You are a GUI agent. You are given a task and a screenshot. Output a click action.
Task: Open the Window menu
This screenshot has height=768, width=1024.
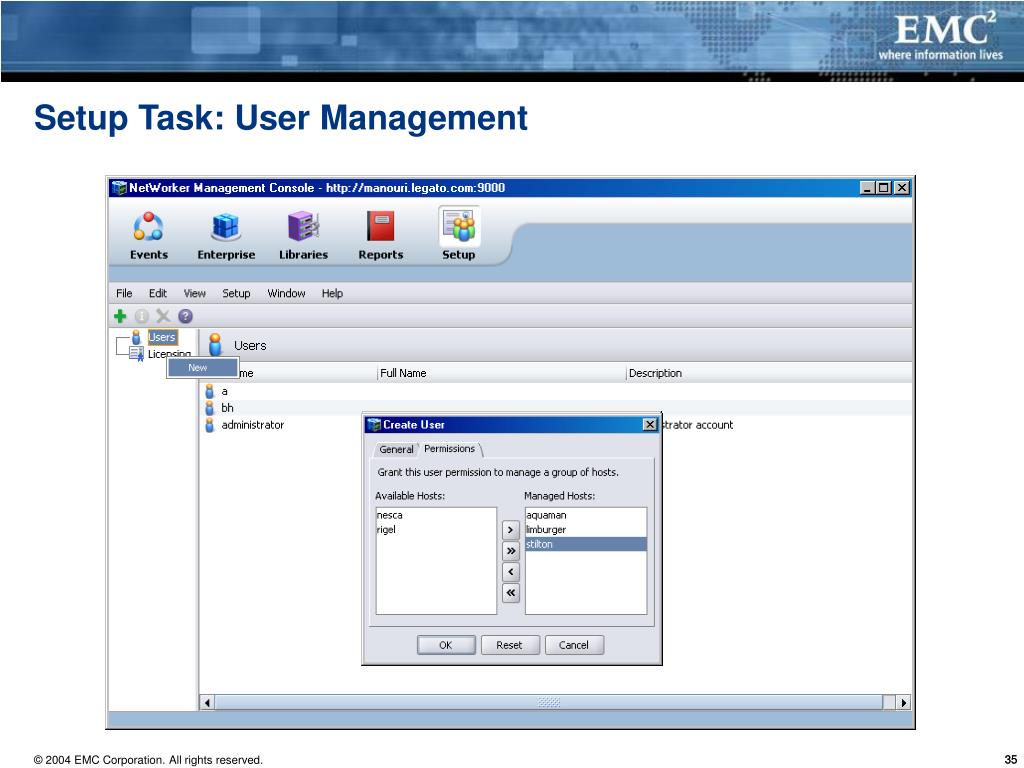(287, 293)
